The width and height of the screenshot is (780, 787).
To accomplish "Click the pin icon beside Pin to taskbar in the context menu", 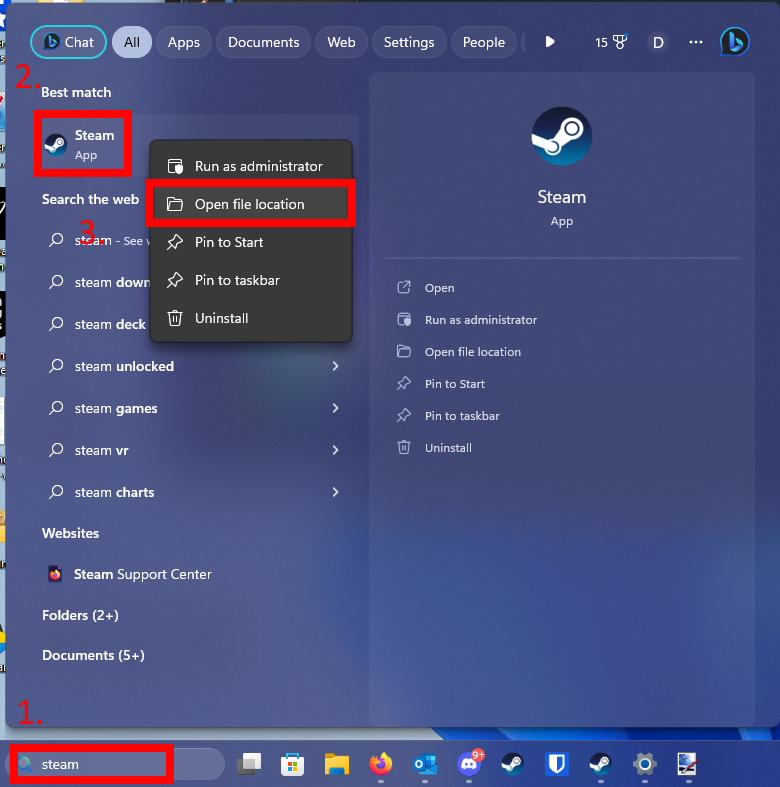I will [x=175, y=280].
